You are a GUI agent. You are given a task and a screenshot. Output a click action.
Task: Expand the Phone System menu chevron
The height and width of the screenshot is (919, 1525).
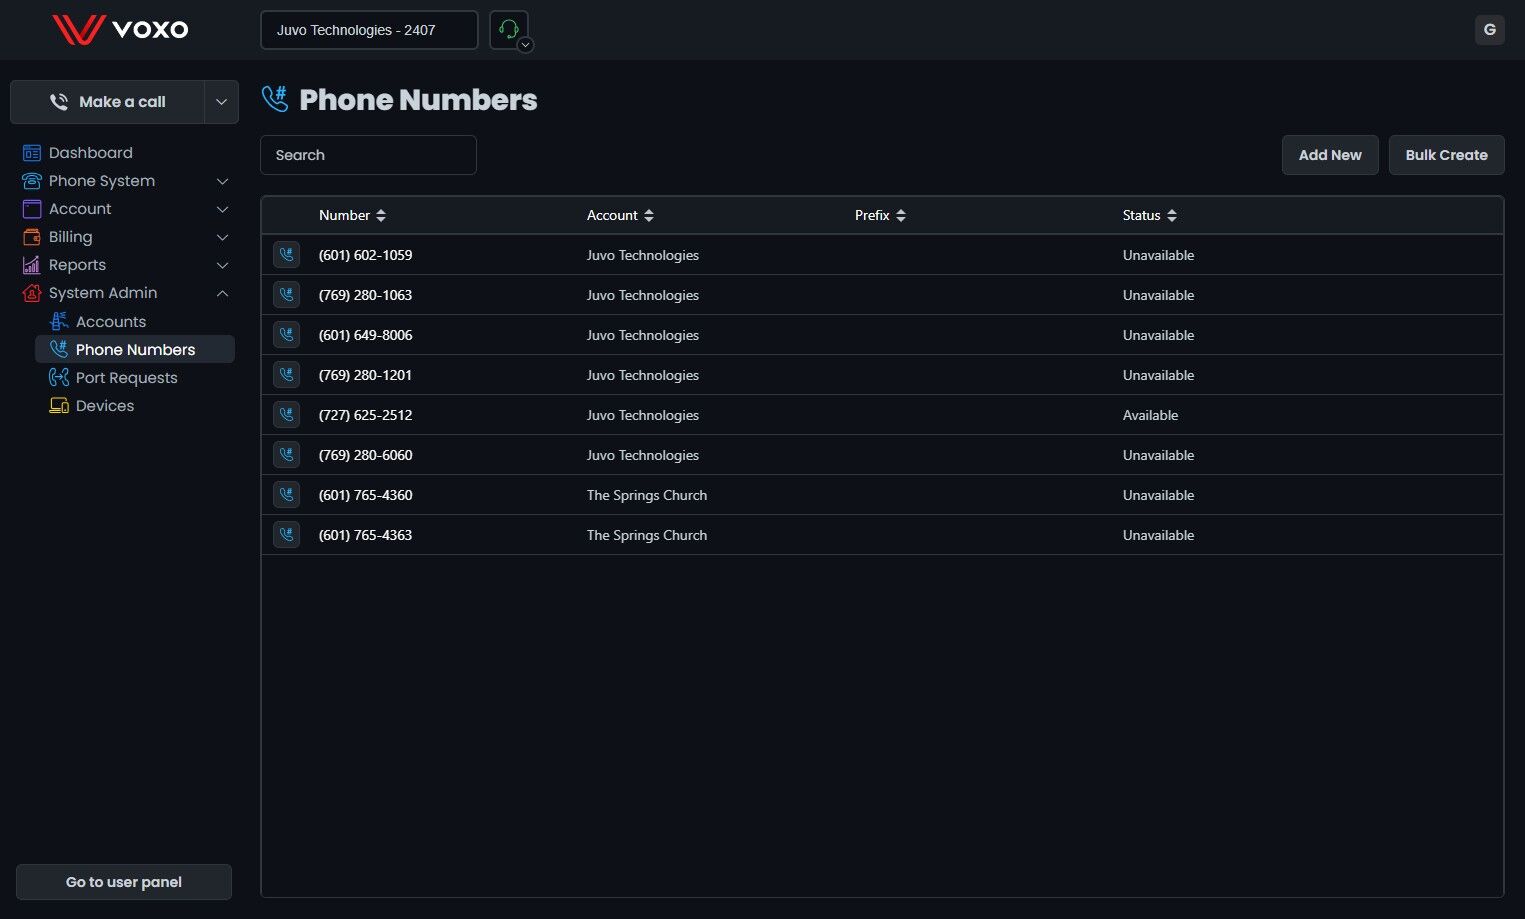(223, 181)
